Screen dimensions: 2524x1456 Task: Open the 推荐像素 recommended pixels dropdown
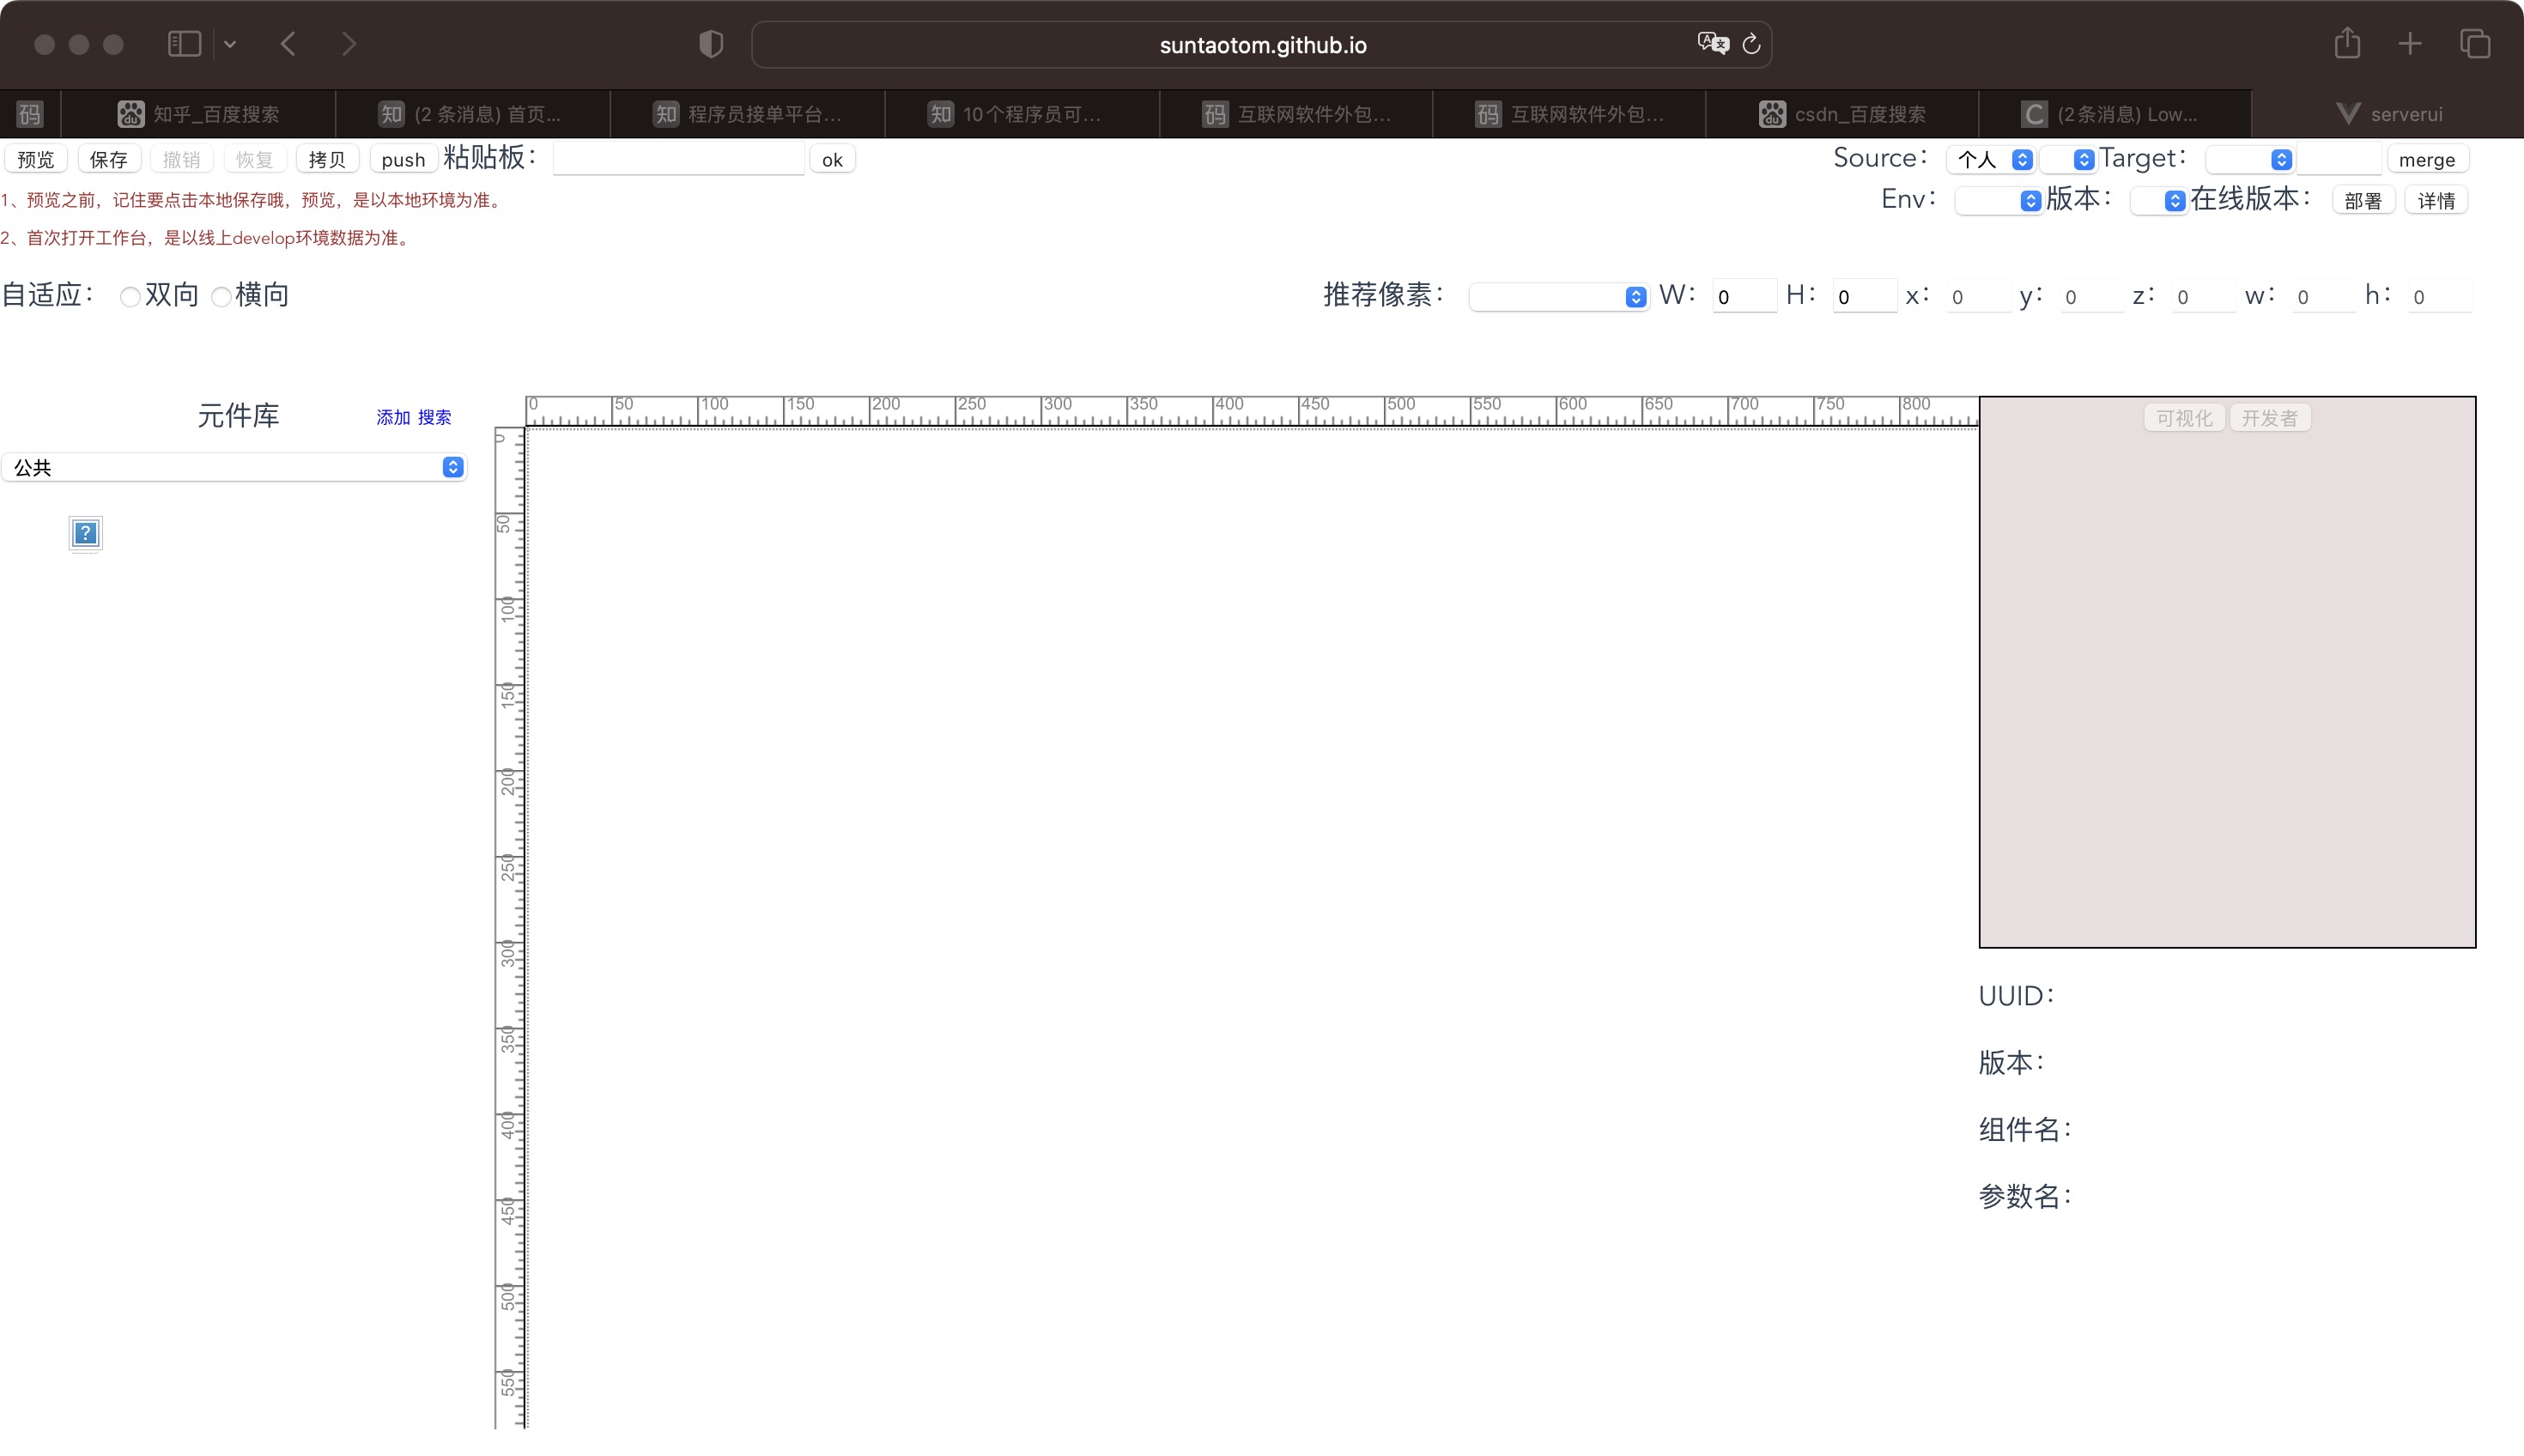(1558, 296)
